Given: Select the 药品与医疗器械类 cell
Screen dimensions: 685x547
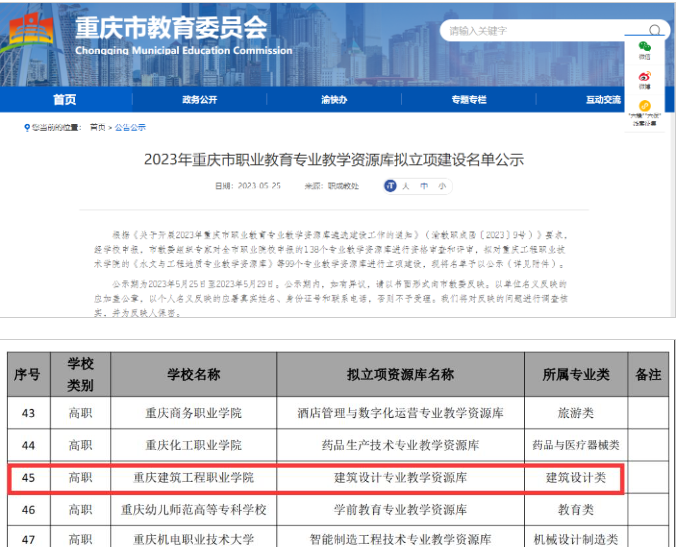Looking at the screenshot, I should click(x=576, y=445).
